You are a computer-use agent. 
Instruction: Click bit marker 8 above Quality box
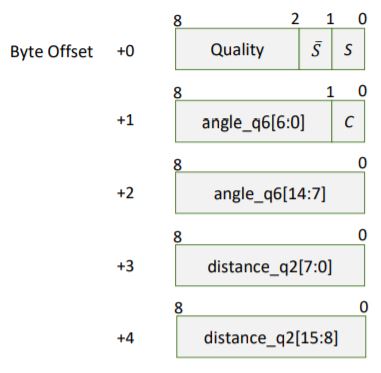tap(178, 21)
